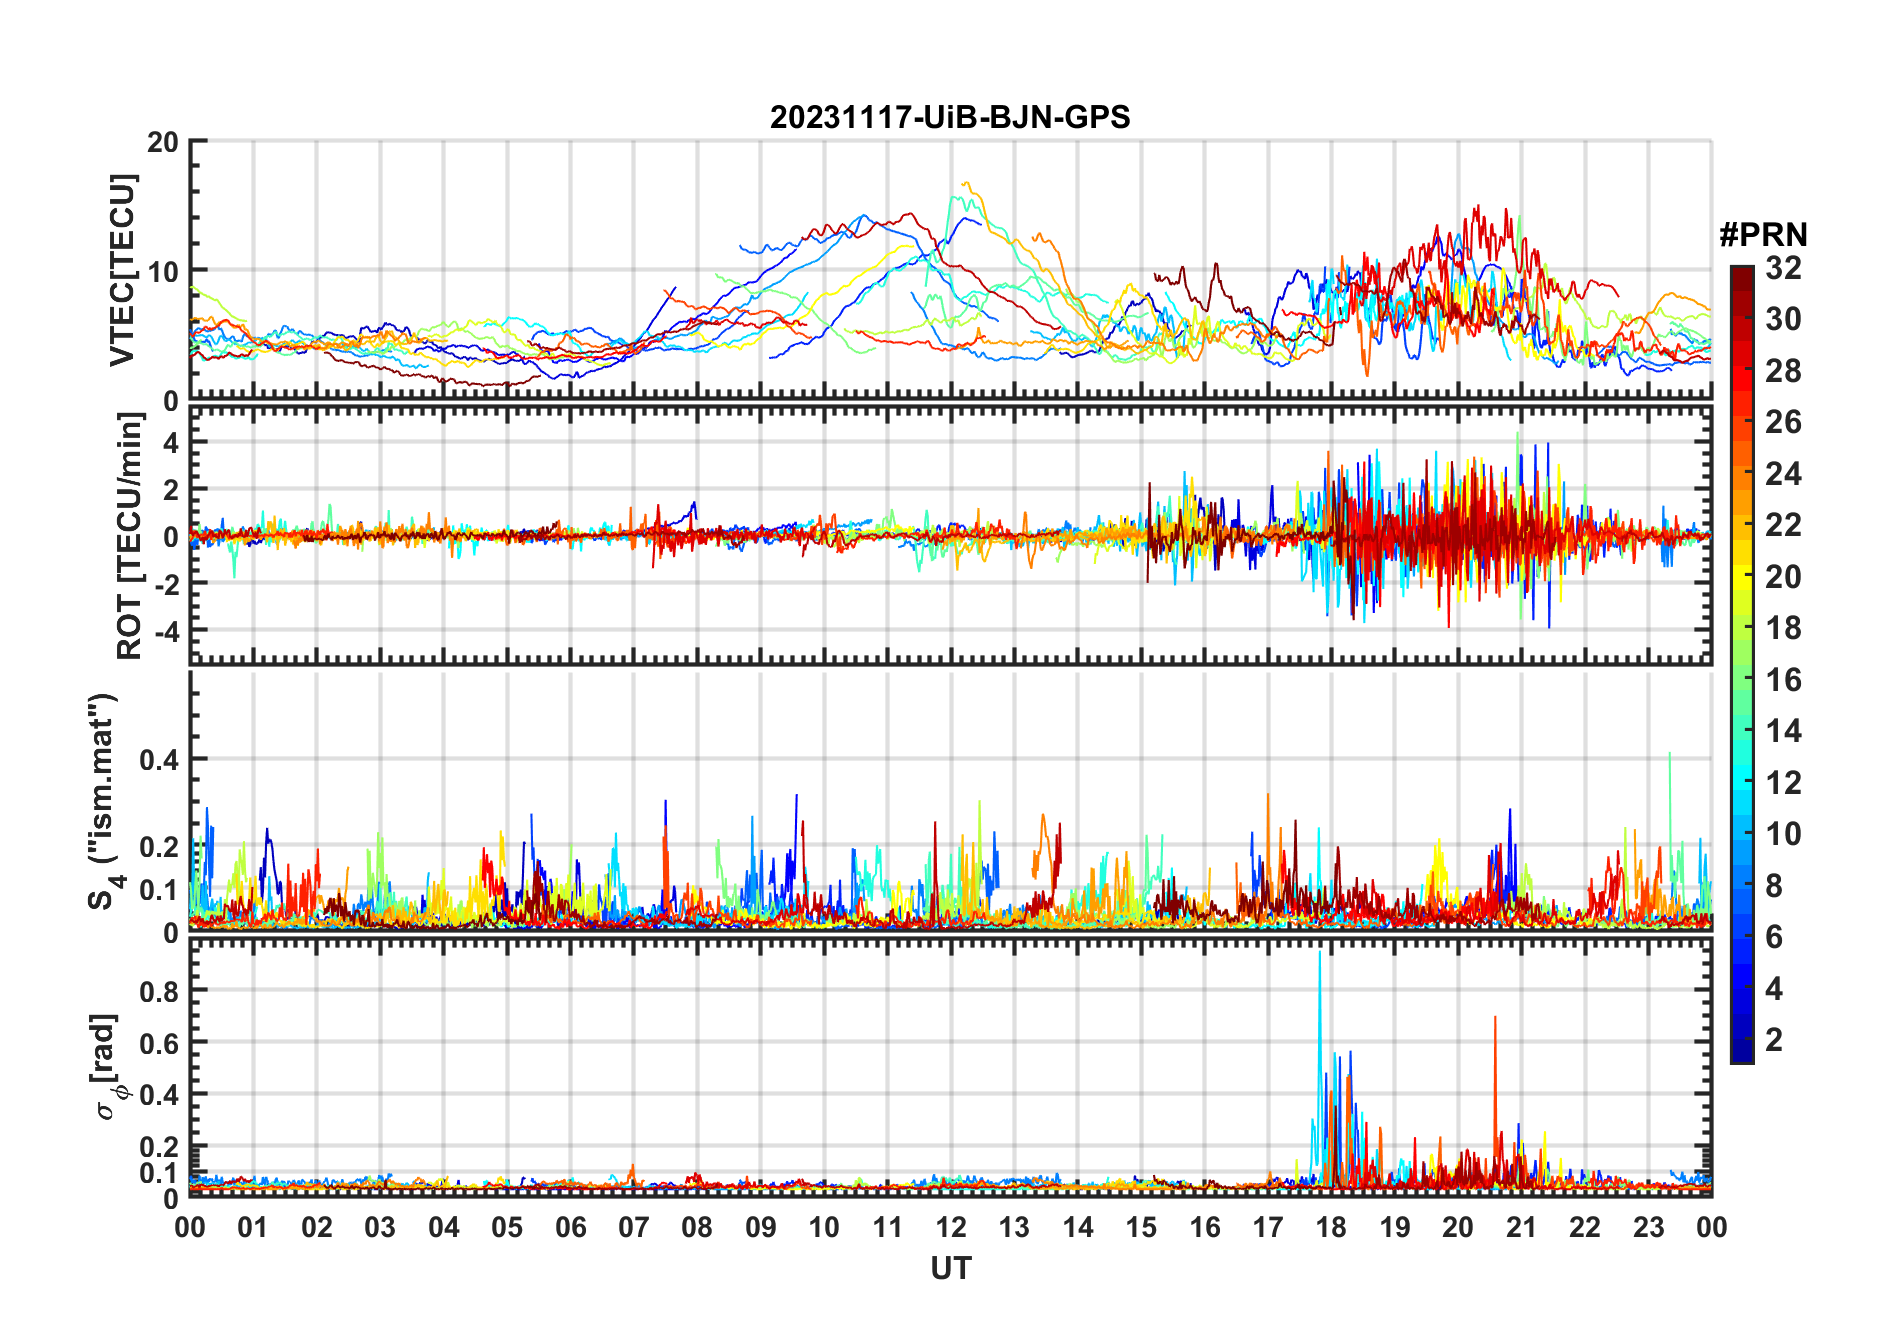Image resolution: width=1902 pixels, height=1330 pixels.
Task: Click the "09" hour tick on the UT axis
Action: (x=761, y=1228)
